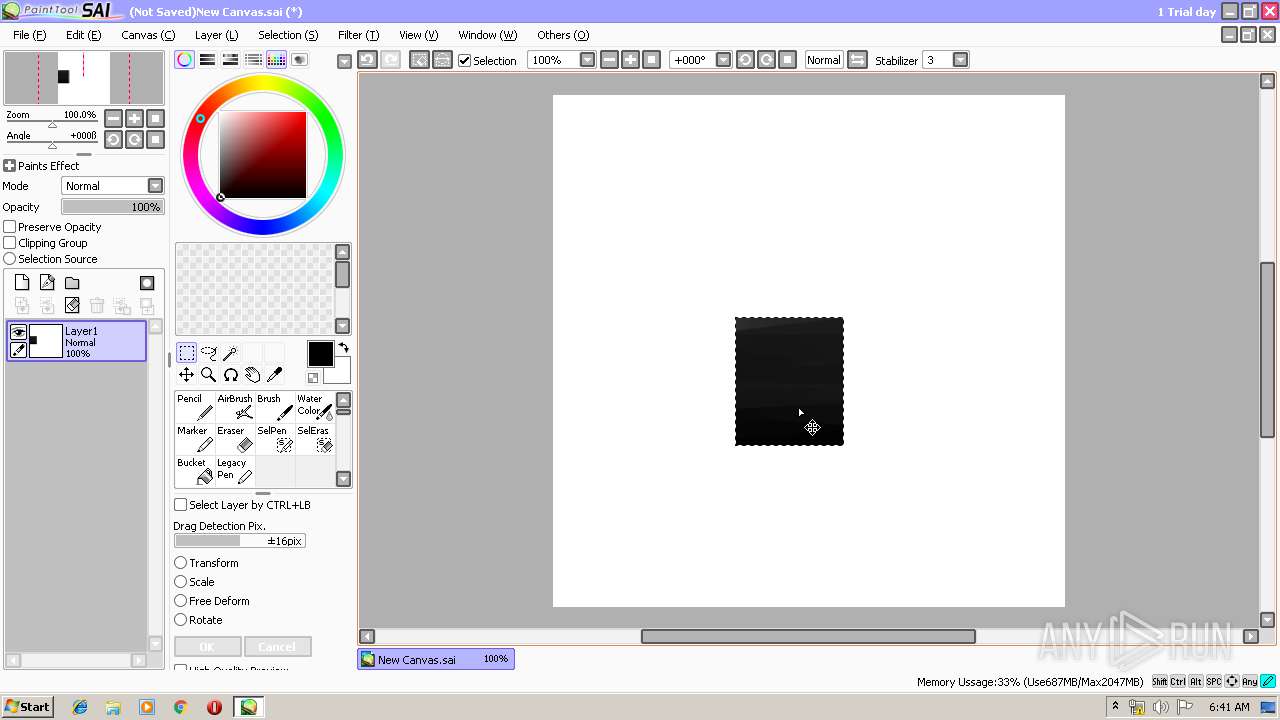The height and width of the screenshot is (720, 1280).
Task: Open the color panel options dropdown arrow
Action: [344, 61]
